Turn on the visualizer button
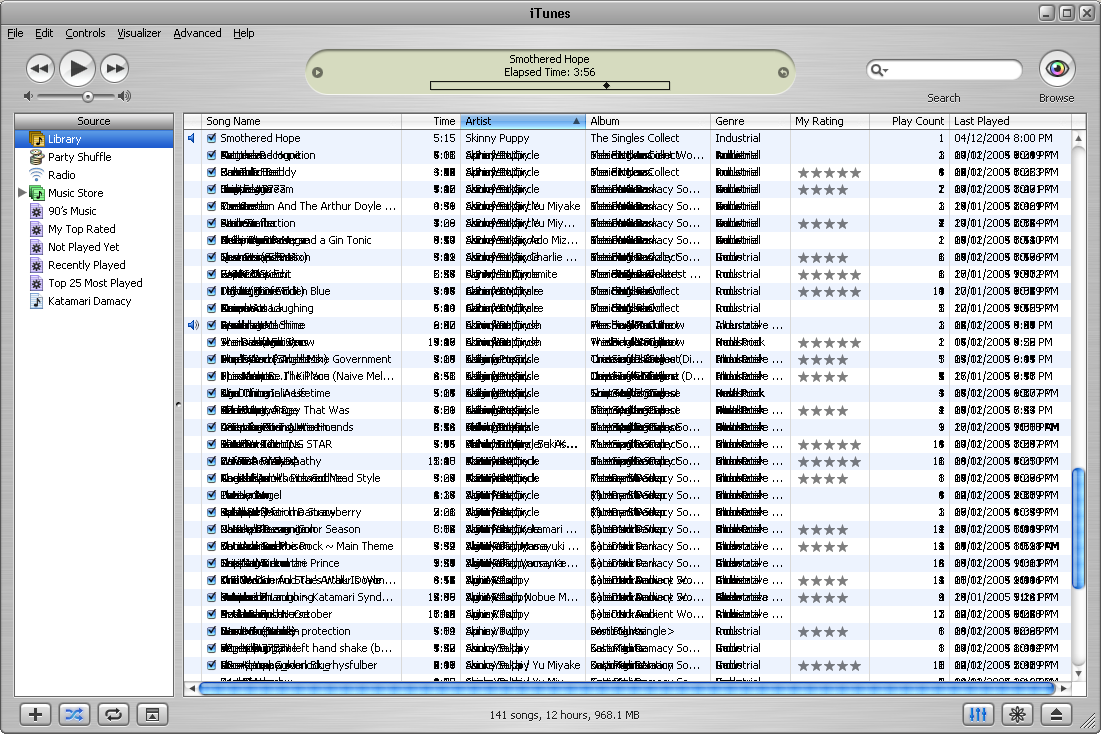The width and height of the screenshot is (1101, 734). 1017,715
